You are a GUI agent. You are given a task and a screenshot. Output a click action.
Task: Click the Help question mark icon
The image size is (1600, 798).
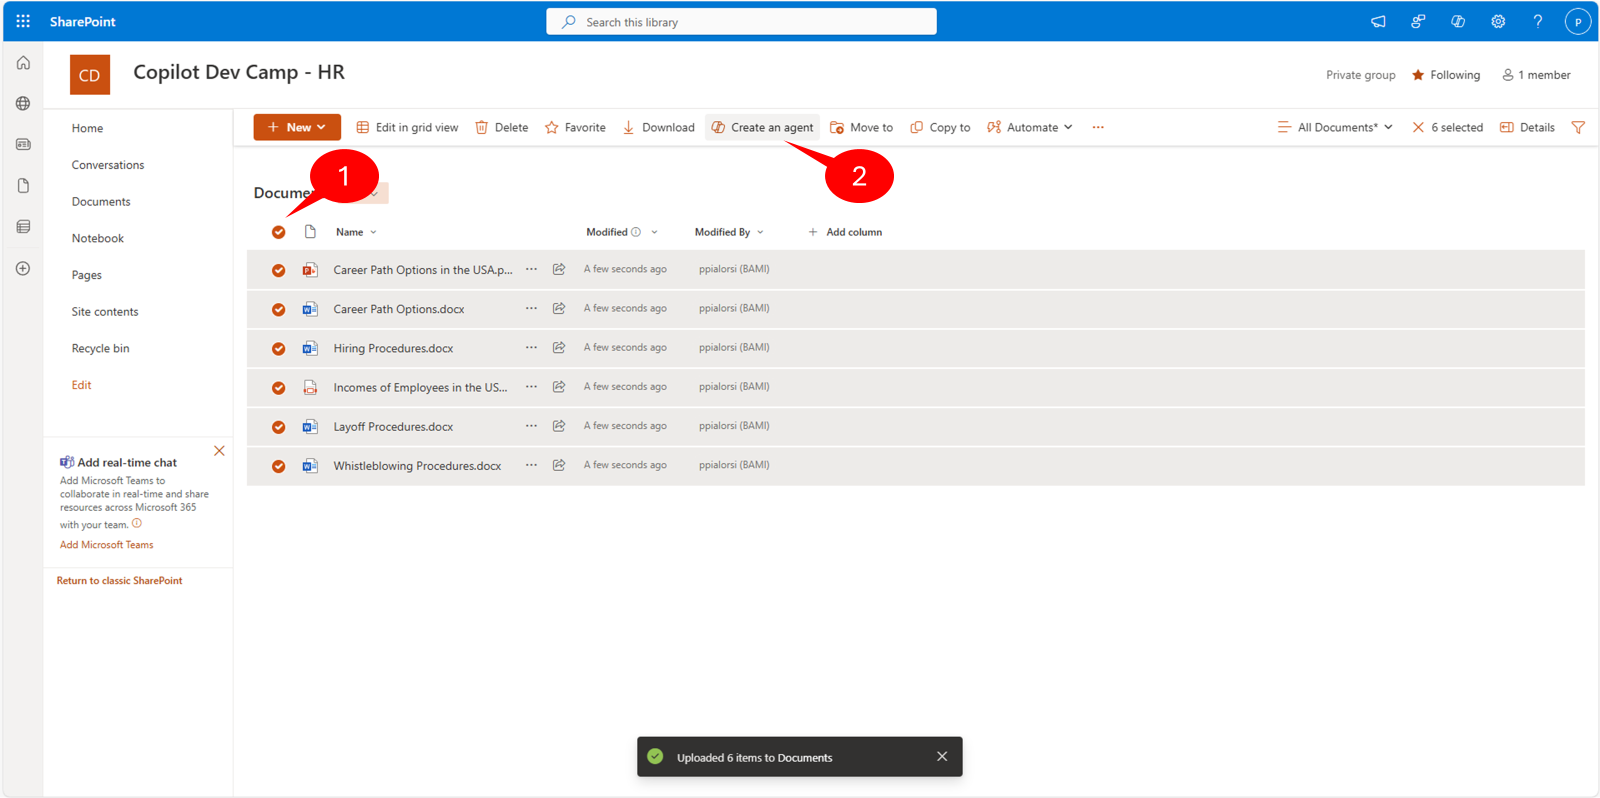click(1537, 21)
